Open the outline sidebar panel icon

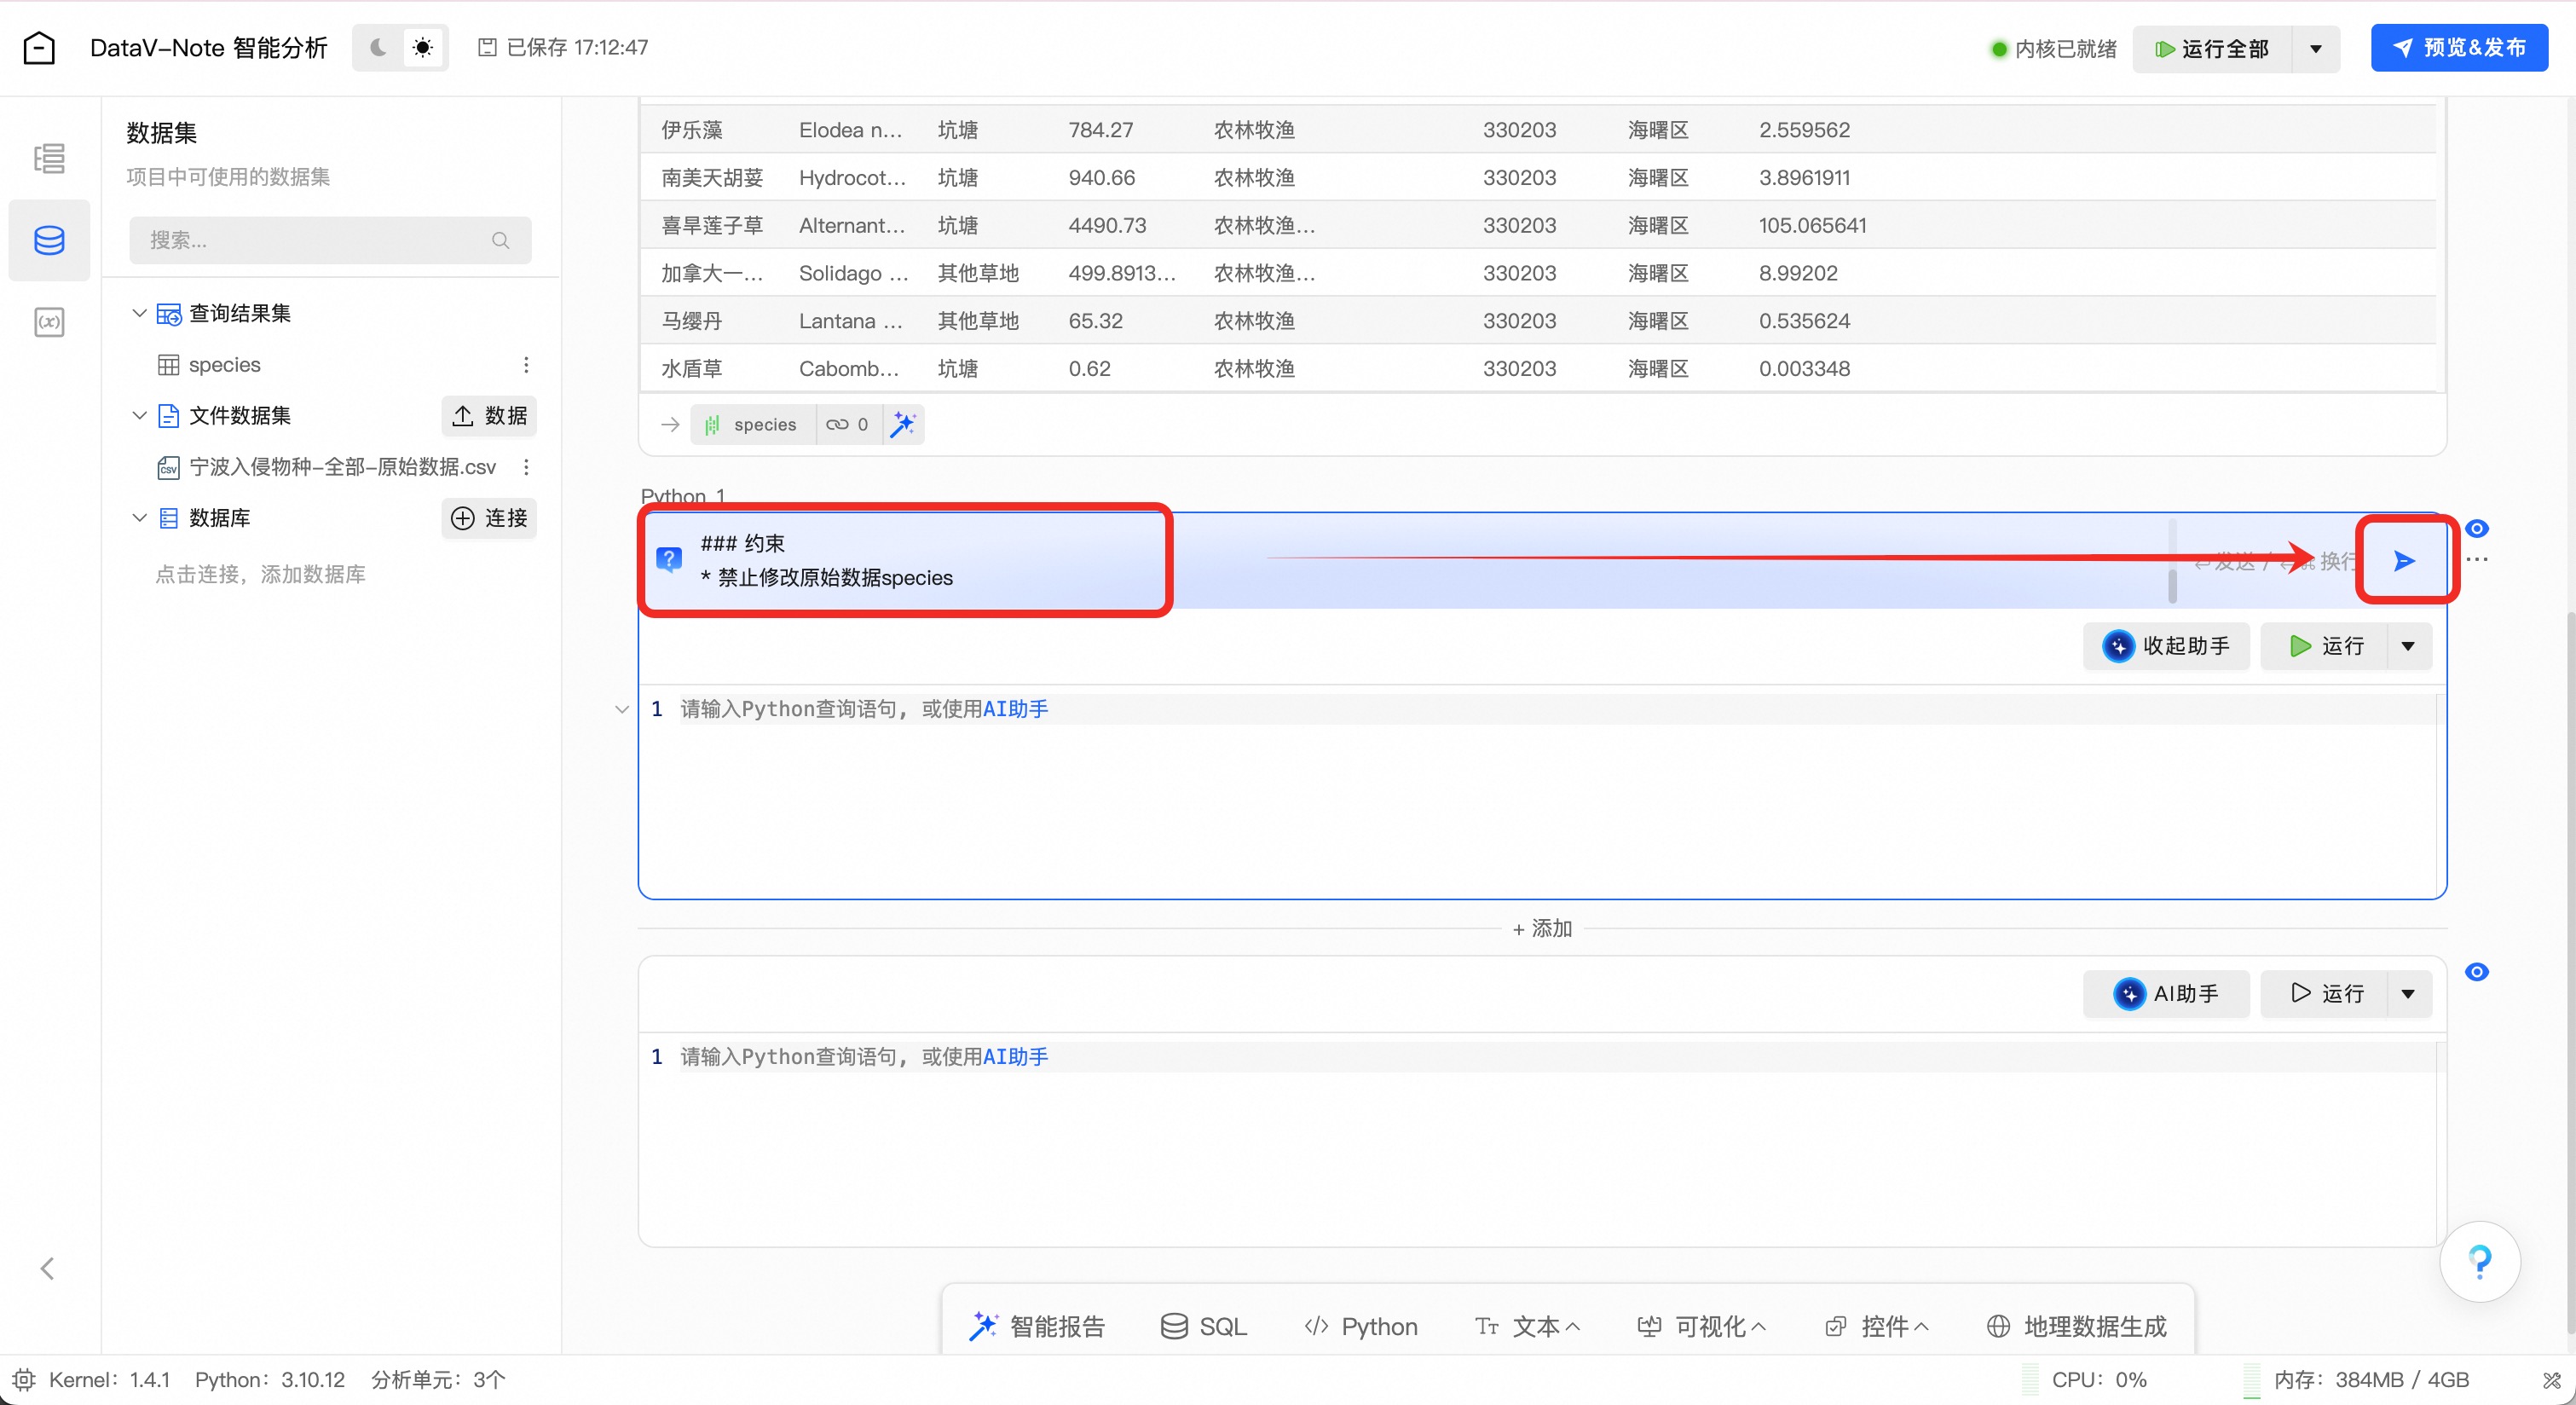click(x=49, y=158)
